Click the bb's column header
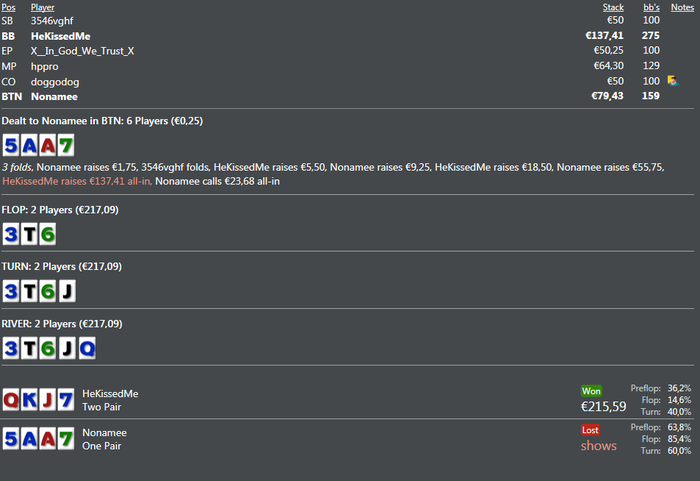The image size is (700, 481). (x=650, y=7)
